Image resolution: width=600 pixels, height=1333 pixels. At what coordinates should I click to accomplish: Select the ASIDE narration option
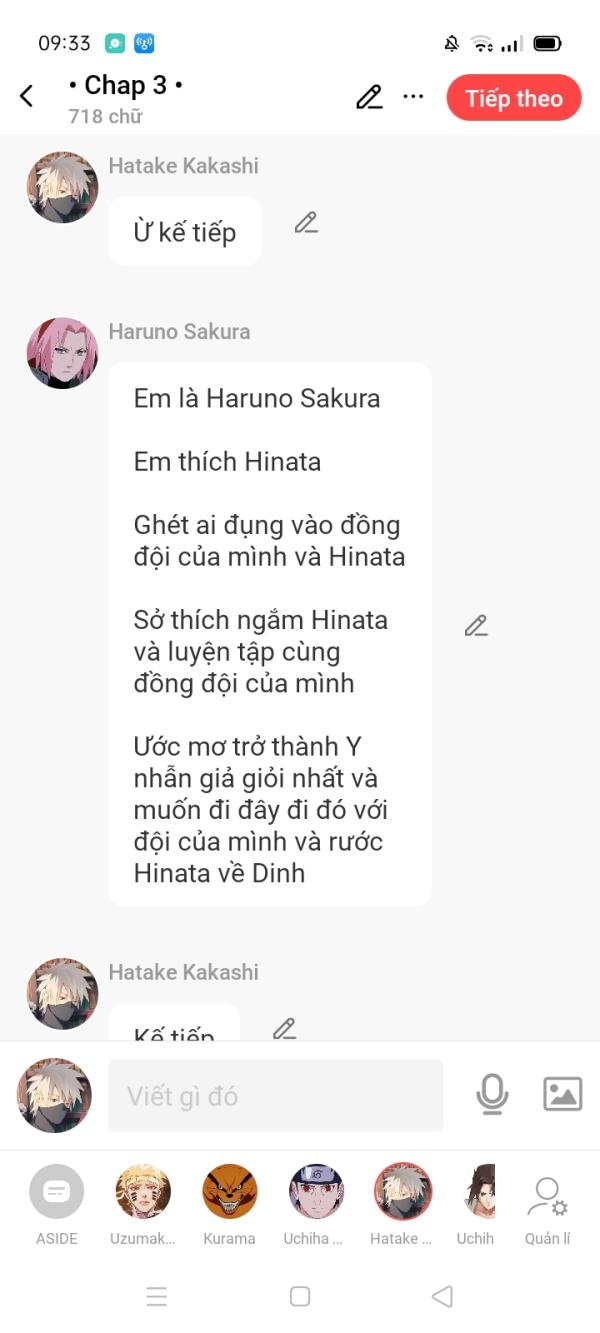[x=57, y=1205]
